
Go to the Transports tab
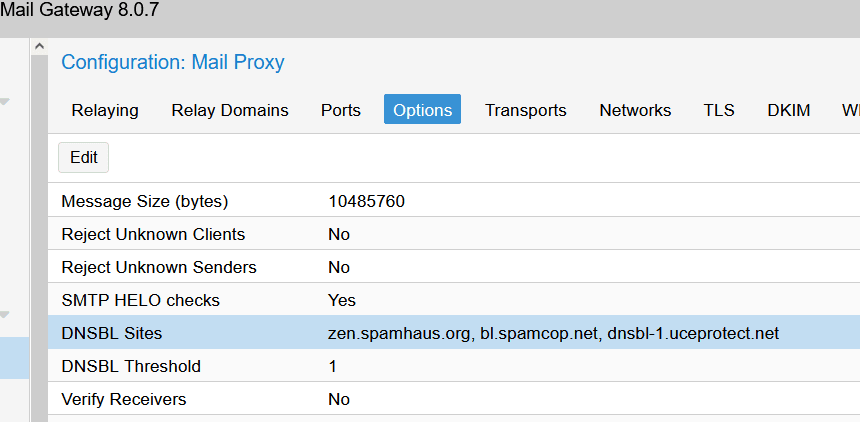[526, 110]
